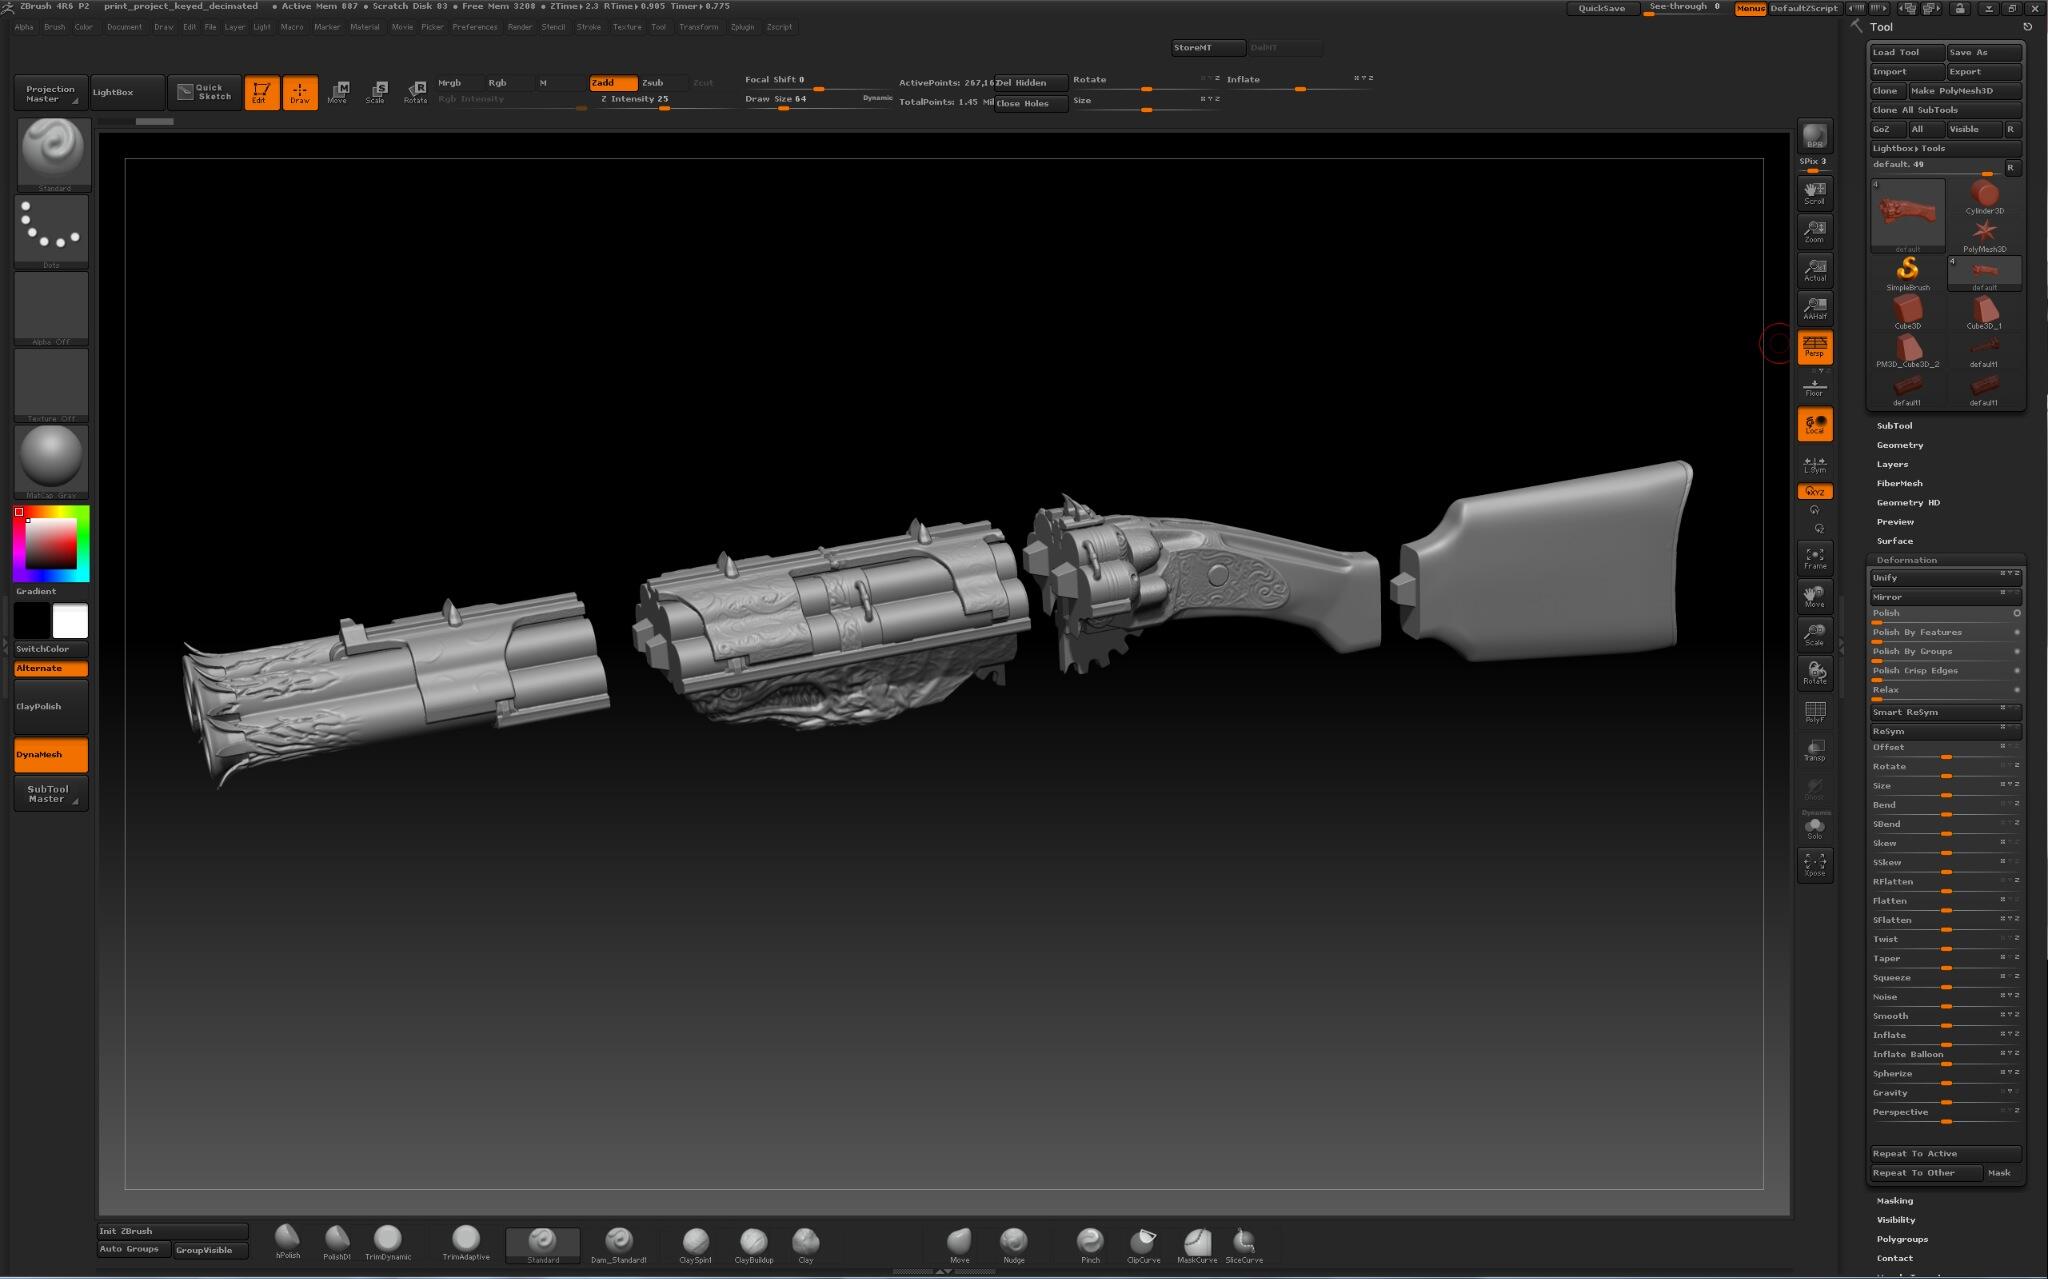Select the hPolish brush

tap(287, 1242)
